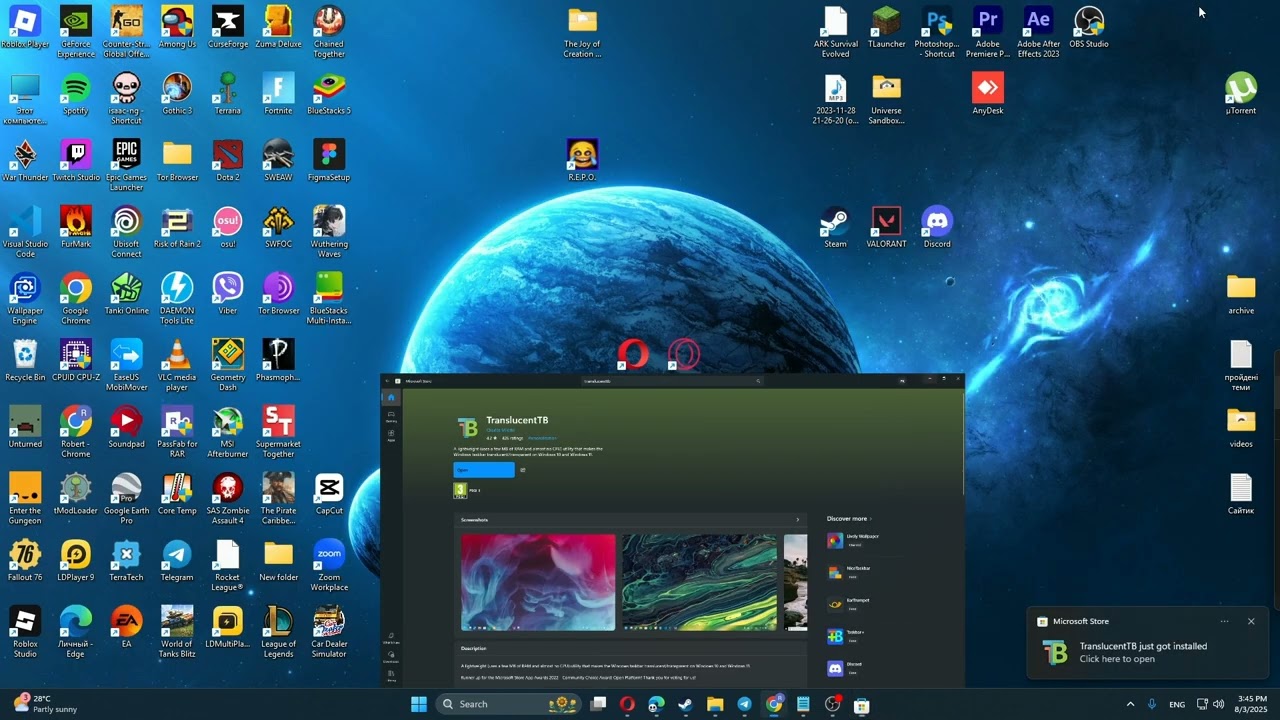1280x720 pixels.
Task: Open volume control in system tray
Action: coord(1218,704)
